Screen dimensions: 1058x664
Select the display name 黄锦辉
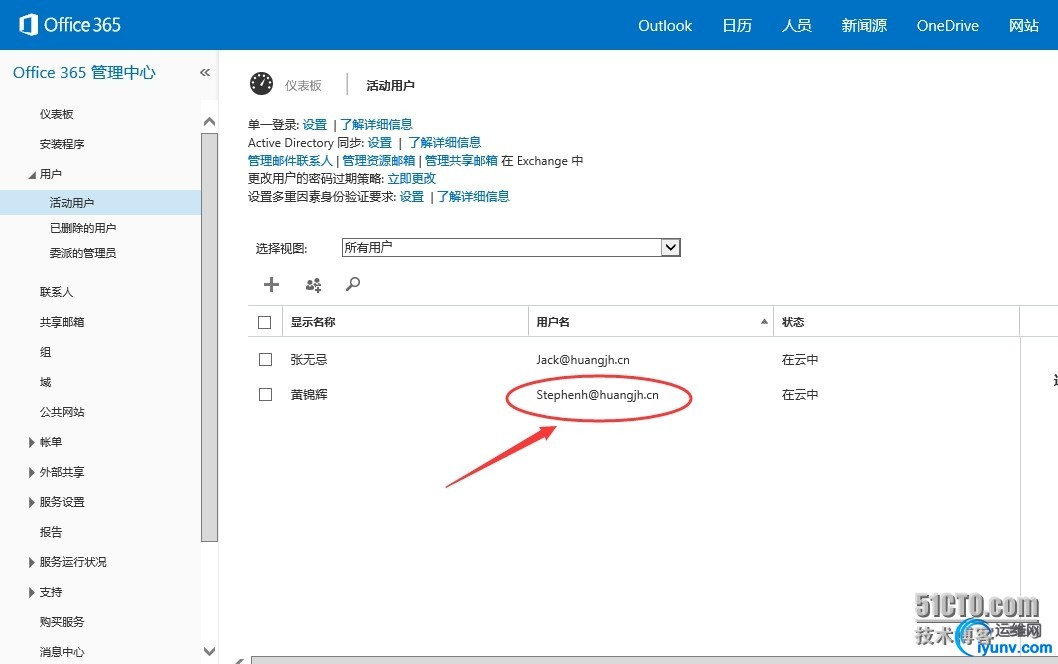tap(308, 395)
